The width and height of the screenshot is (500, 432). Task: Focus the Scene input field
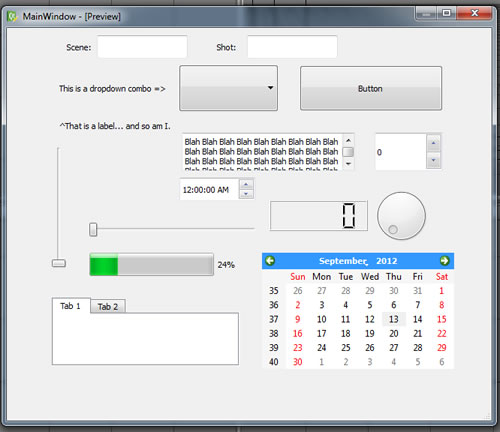pyautogui.click(x=142, y=47)
